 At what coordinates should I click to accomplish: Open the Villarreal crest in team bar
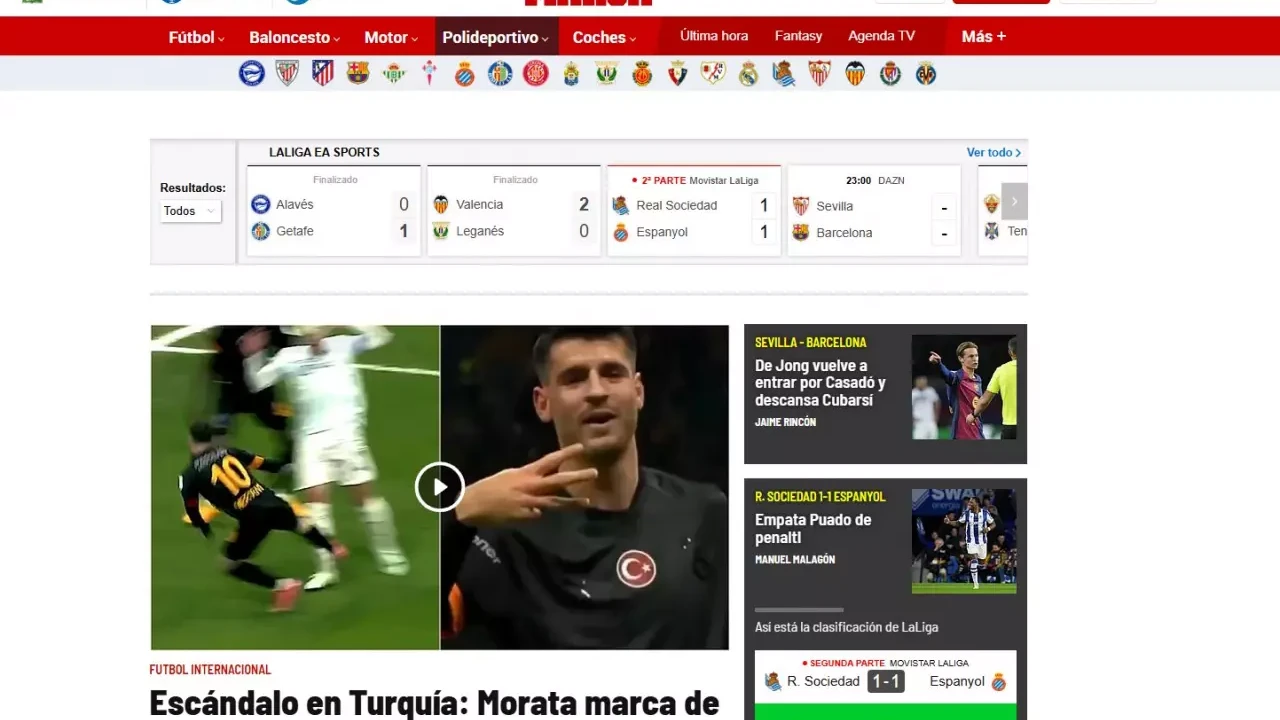pos(926,73)
